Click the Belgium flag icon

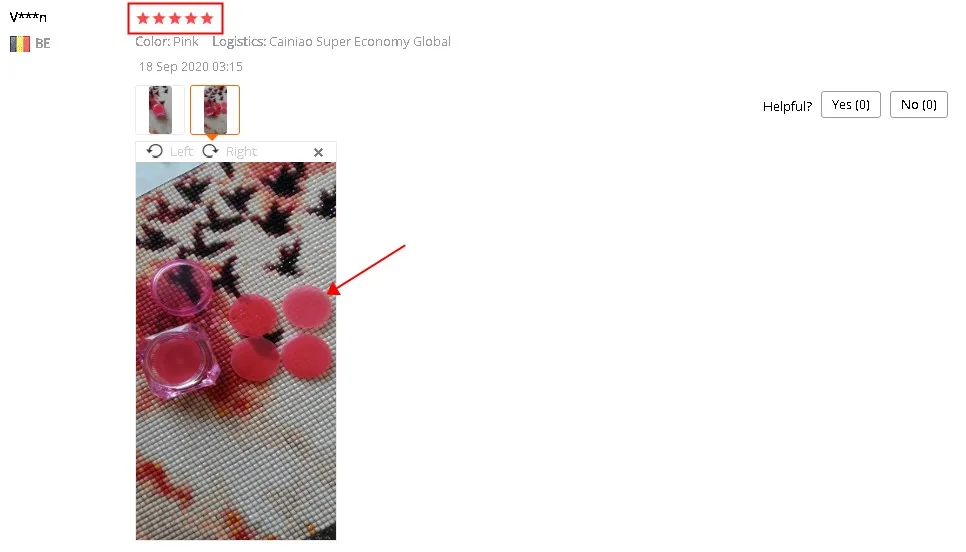pos(20,44)
